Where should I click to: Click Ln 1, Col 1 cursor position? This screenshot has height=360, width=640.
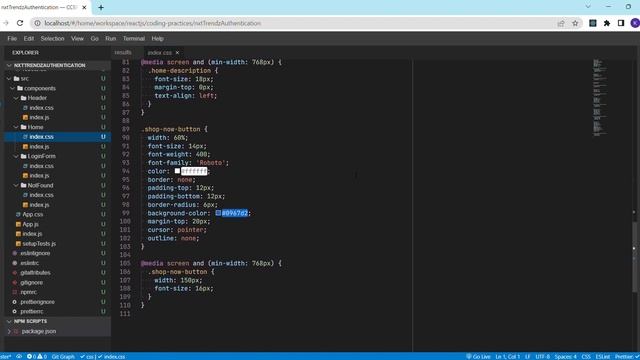(x=508, y=357)
